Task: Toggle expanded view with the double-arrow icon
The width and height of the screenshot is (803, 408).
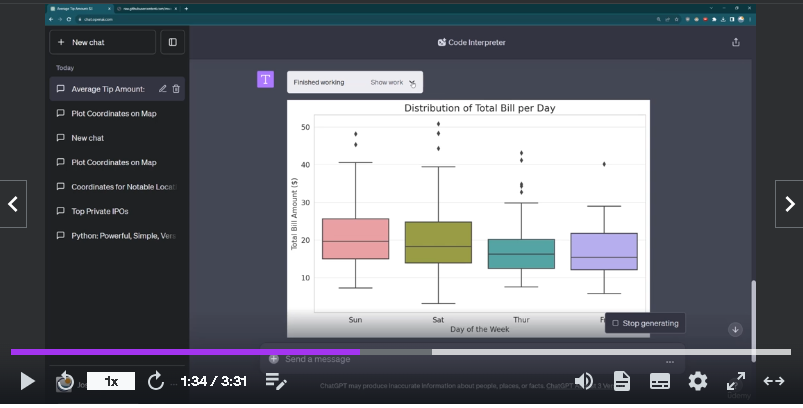Action: pos(774,381)
